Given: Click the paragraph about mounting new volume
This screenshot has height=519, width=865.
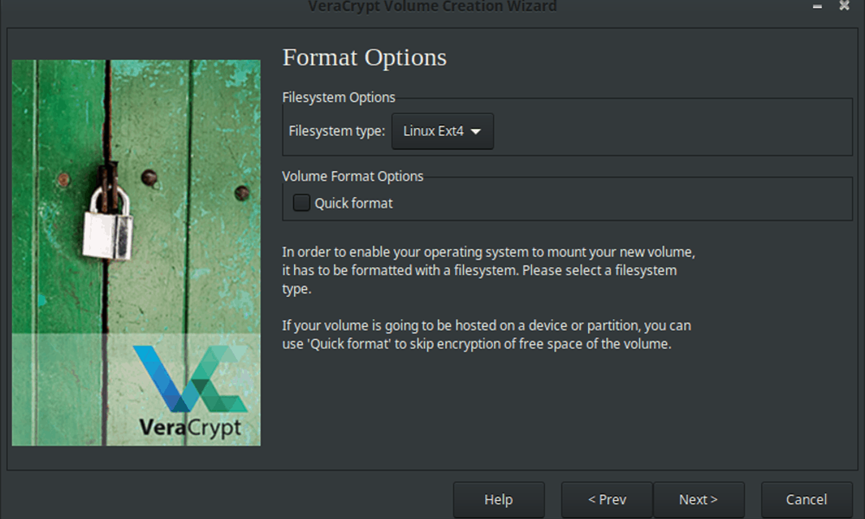Looking at the screenshot, I should pyautogui.click(x=489, y=270).
